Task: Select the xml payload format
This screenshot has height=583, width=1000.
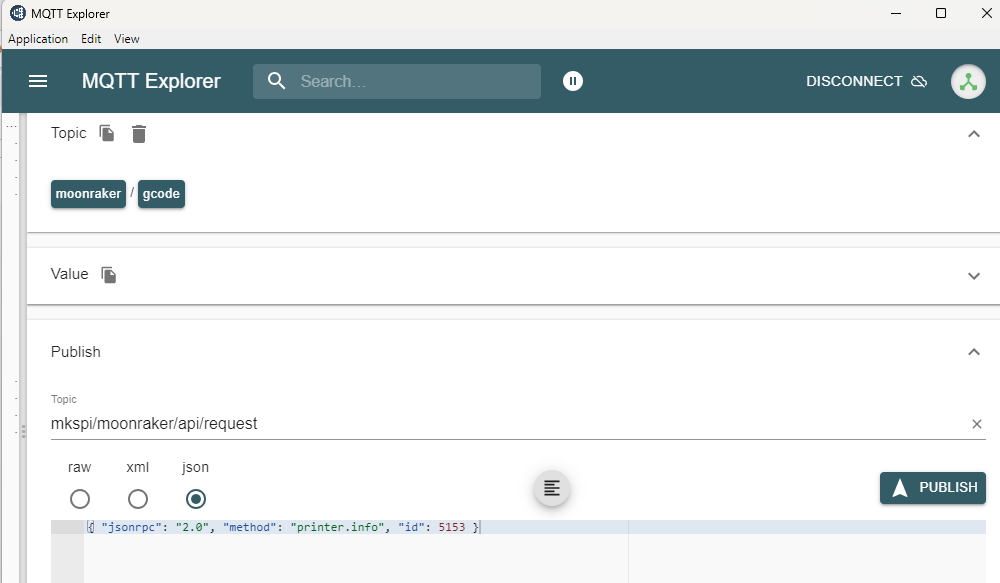Action: 138,499
